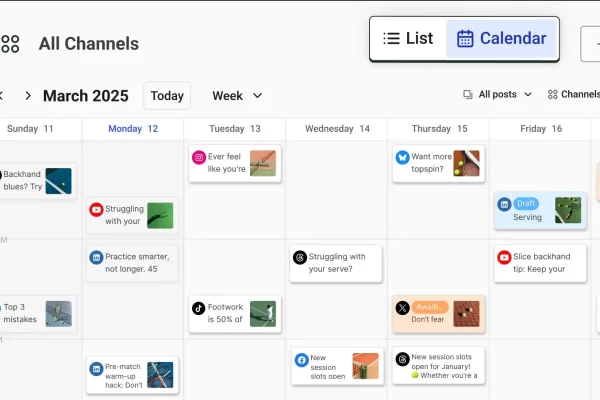
Task: Select the Thursday 15 column header
Action: [439, 129]
